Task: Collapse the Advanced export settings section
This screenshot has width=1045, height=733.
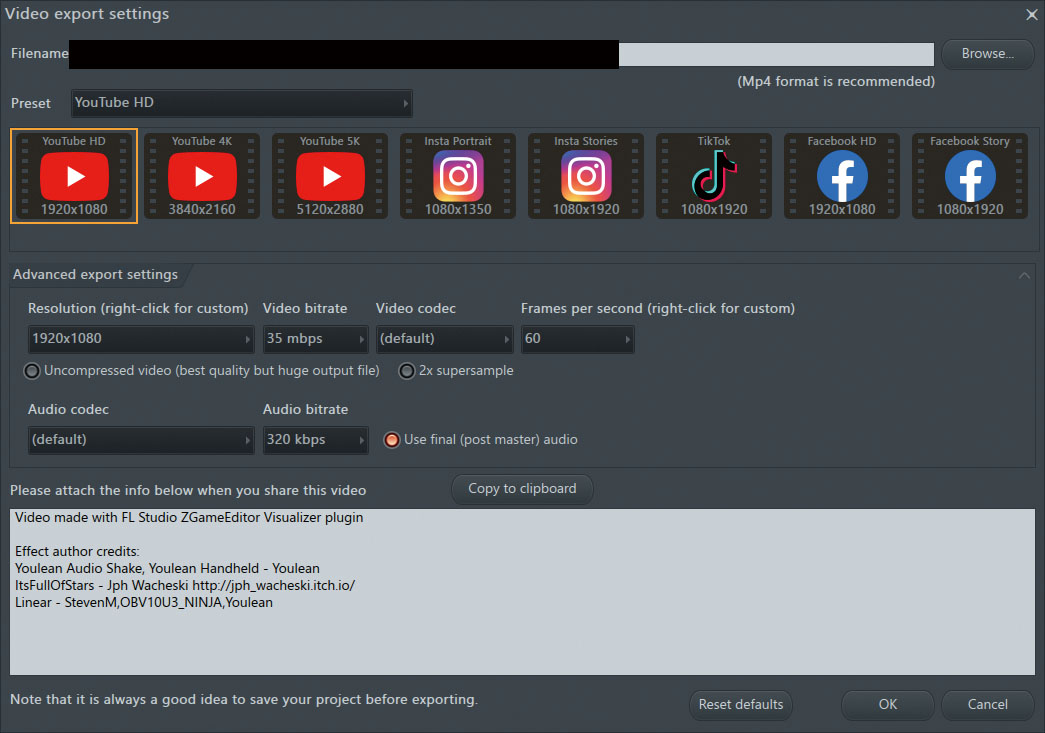Action: tap(1024, 275)
